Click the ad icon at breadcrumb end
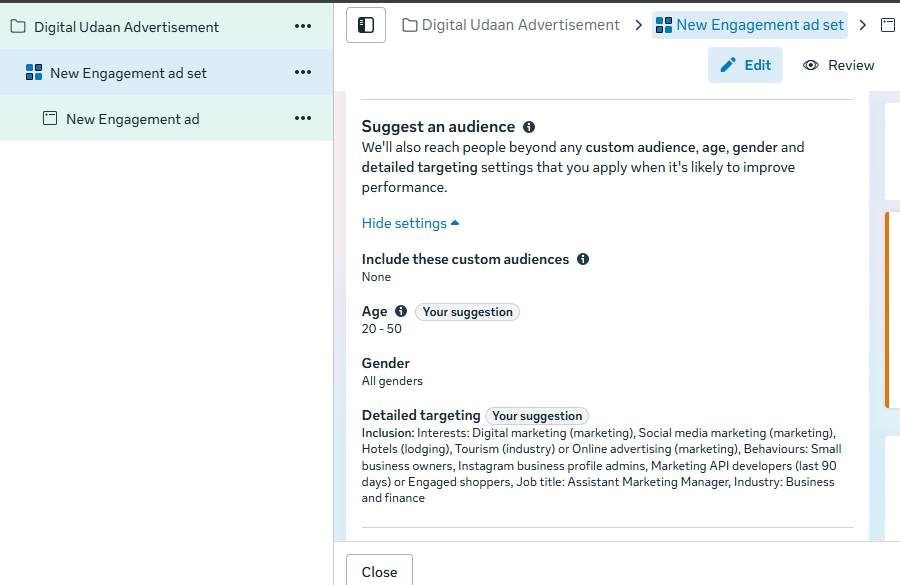 click(x=887, y=25)
